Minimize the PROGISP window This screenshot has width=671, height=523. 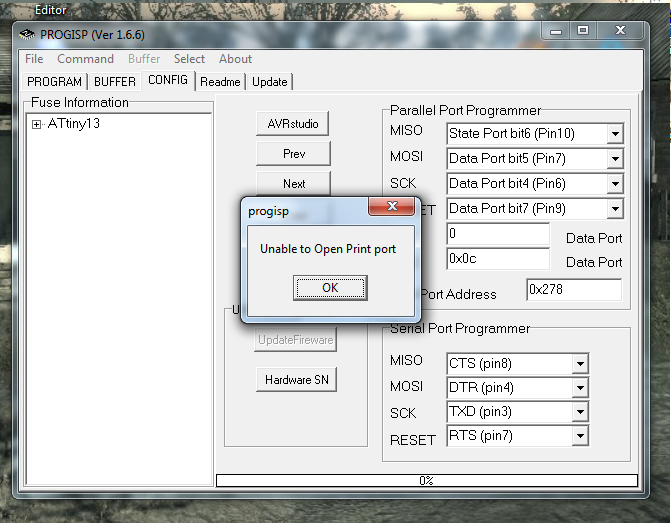tap(556, 31)
